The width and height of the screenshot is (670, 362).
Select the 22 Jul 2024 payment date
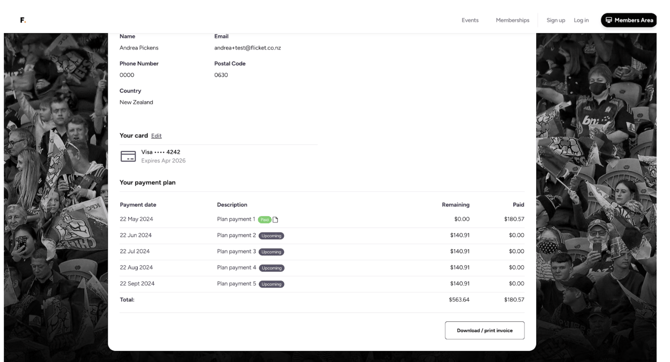[x=135, y=252]
